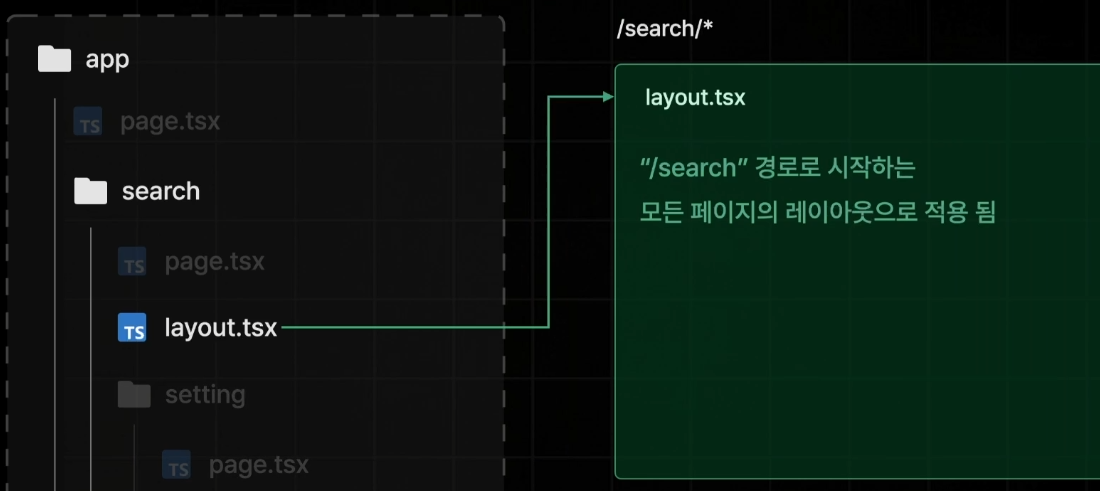
Task: Click TS icon of page.tsx under search
Action: tap(132, 262)
